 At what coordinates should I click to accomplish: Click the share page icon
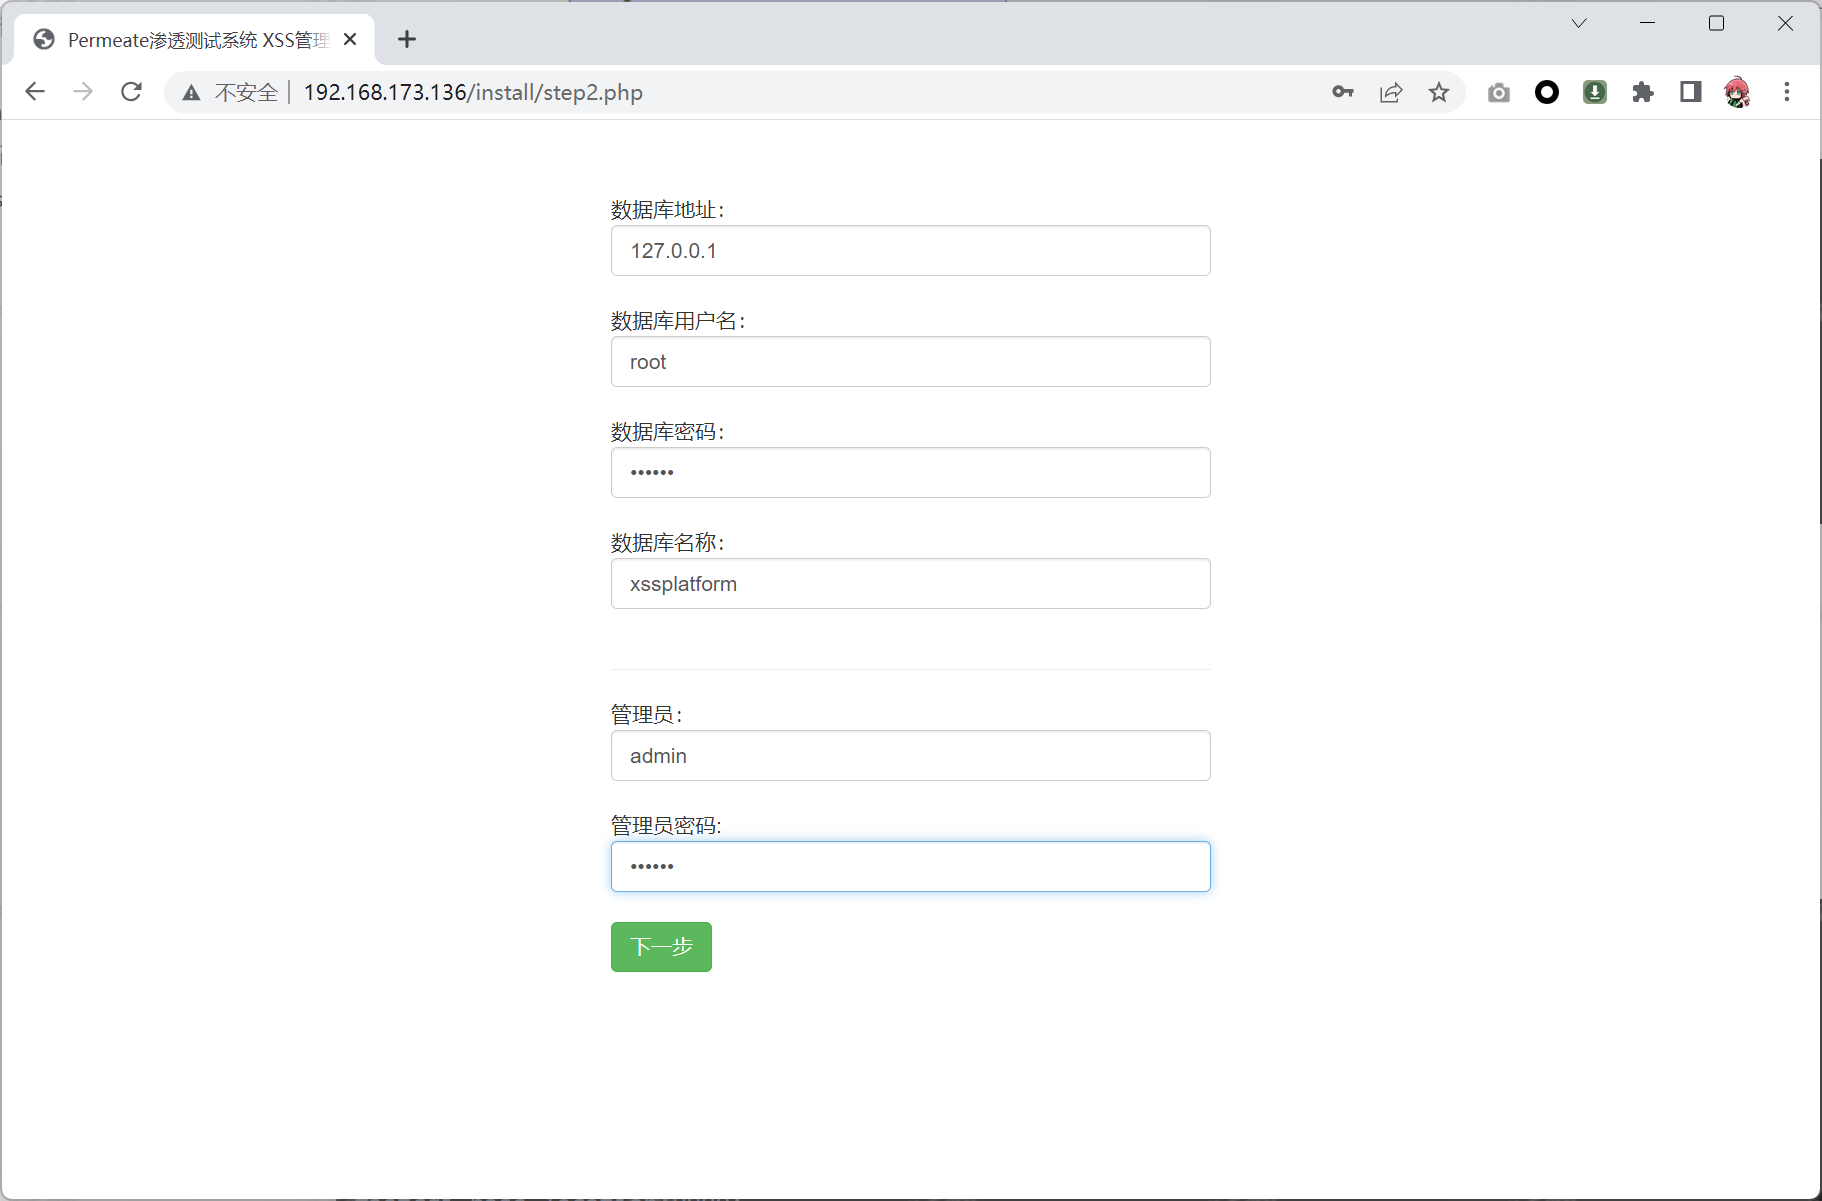1391,92
